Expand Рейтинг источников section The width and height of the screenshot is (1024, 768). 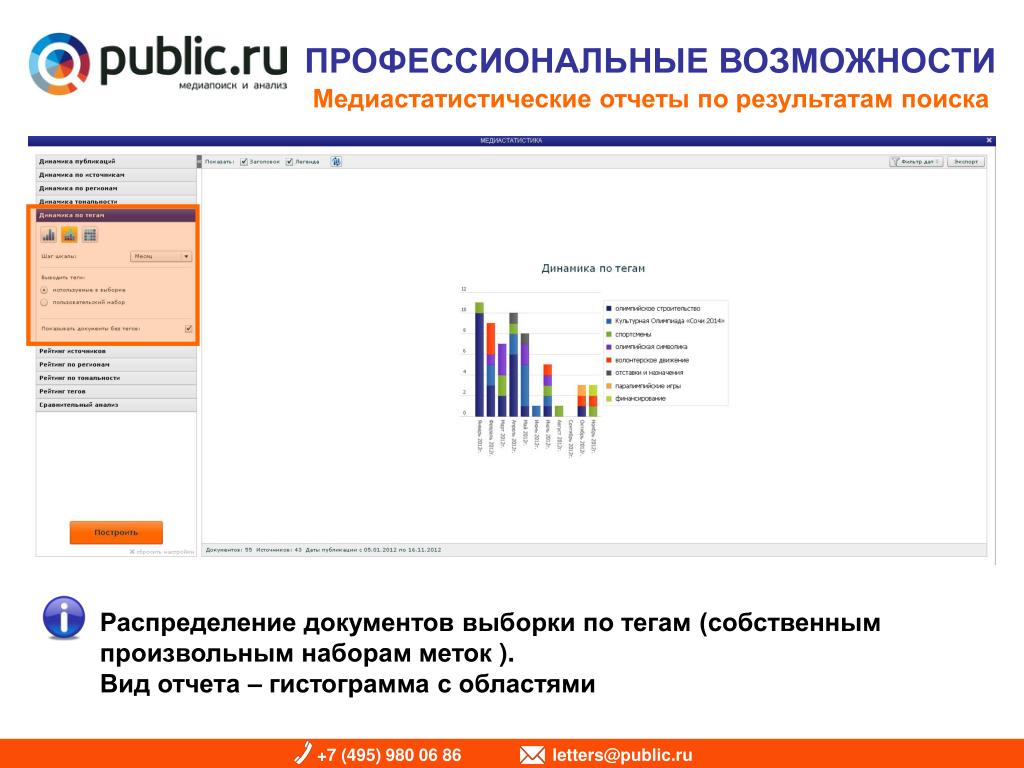tap(116, 351)
